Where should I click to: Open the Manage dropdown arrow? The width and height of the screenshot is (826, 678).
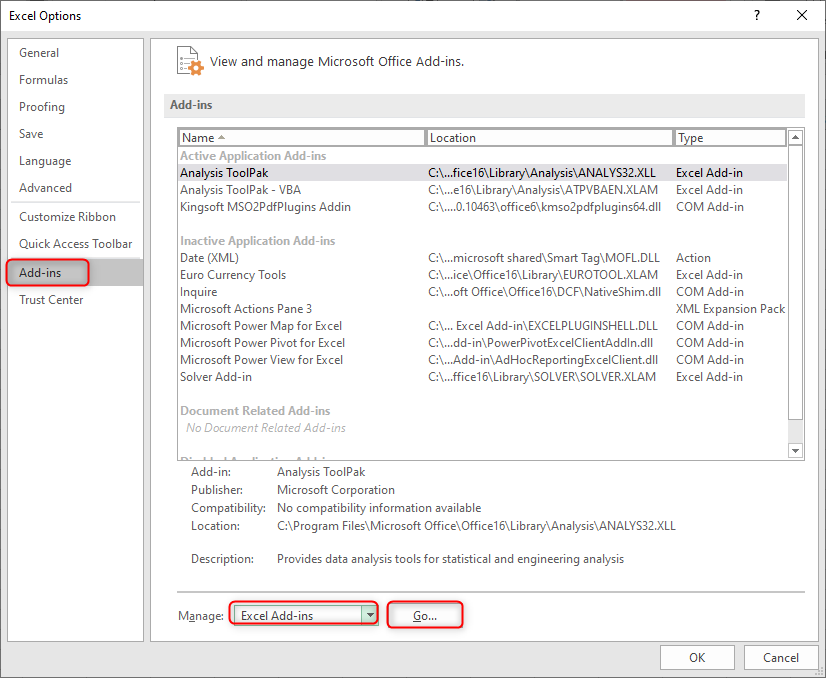[370, 615]
